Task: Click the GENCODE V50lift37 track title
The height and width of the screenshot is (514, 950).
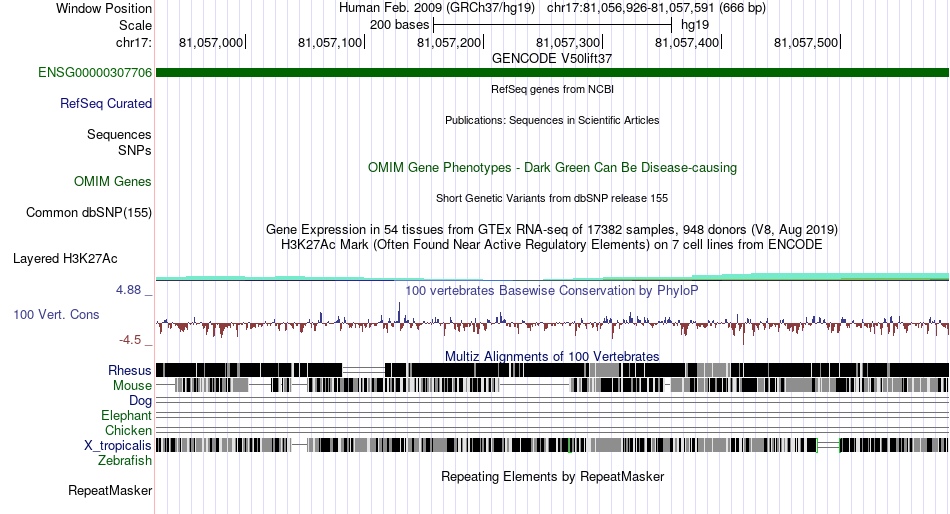Action: [x=552, y=59]
